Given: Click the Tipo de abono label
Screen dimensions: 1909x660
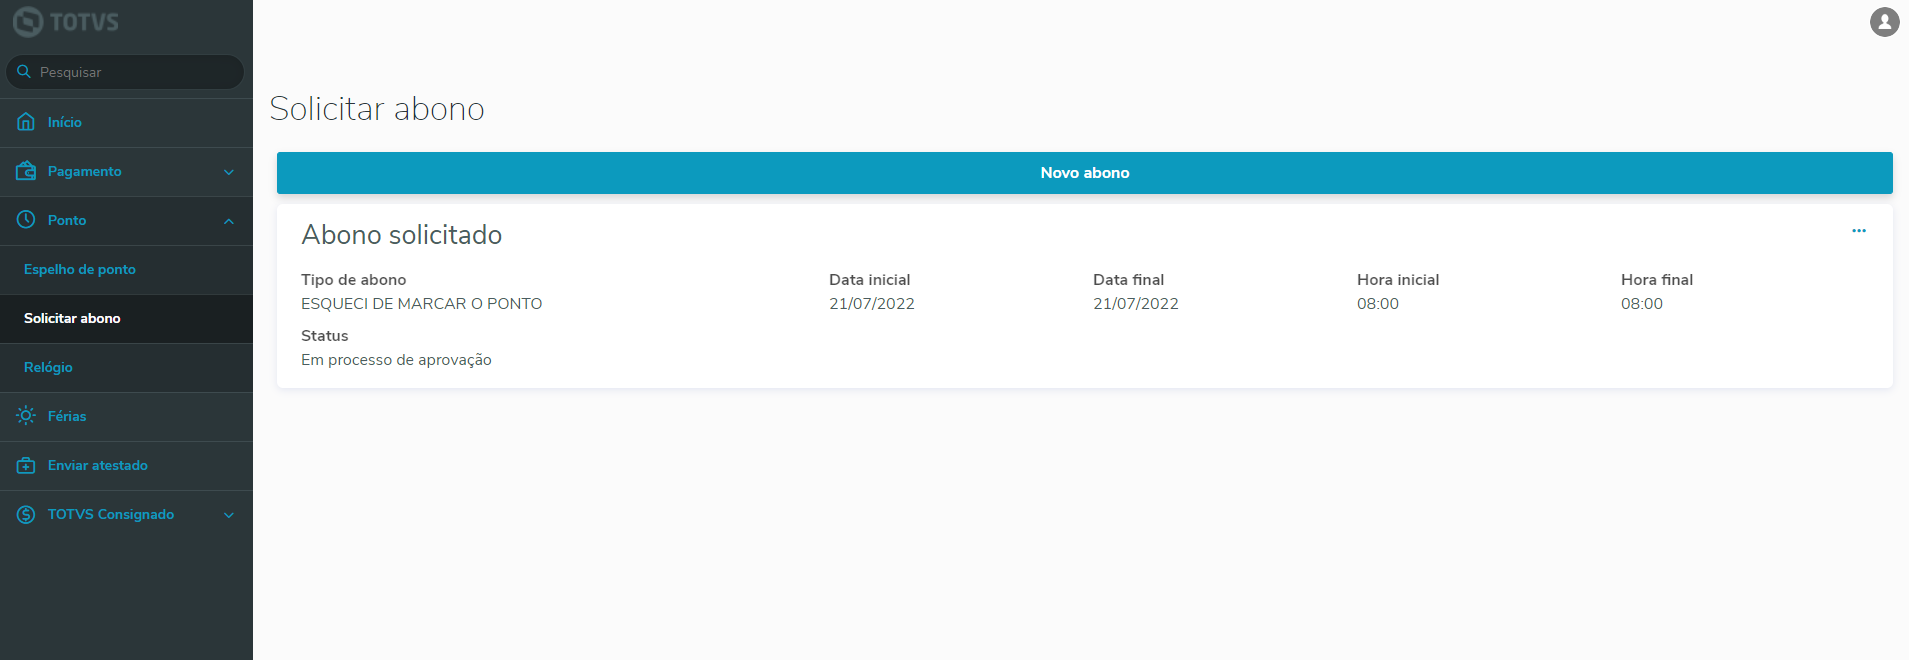Looking at the screenshot, I should (x=354, y=280).
